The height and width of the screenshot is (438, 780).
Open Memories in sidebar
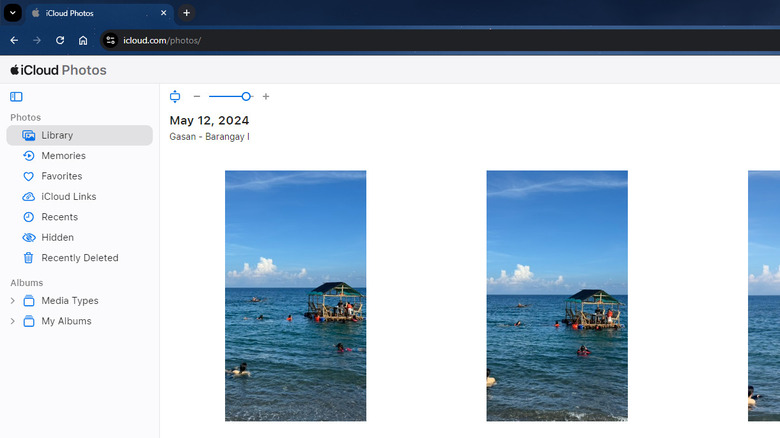pyautogui.click(x=63, y=156)
